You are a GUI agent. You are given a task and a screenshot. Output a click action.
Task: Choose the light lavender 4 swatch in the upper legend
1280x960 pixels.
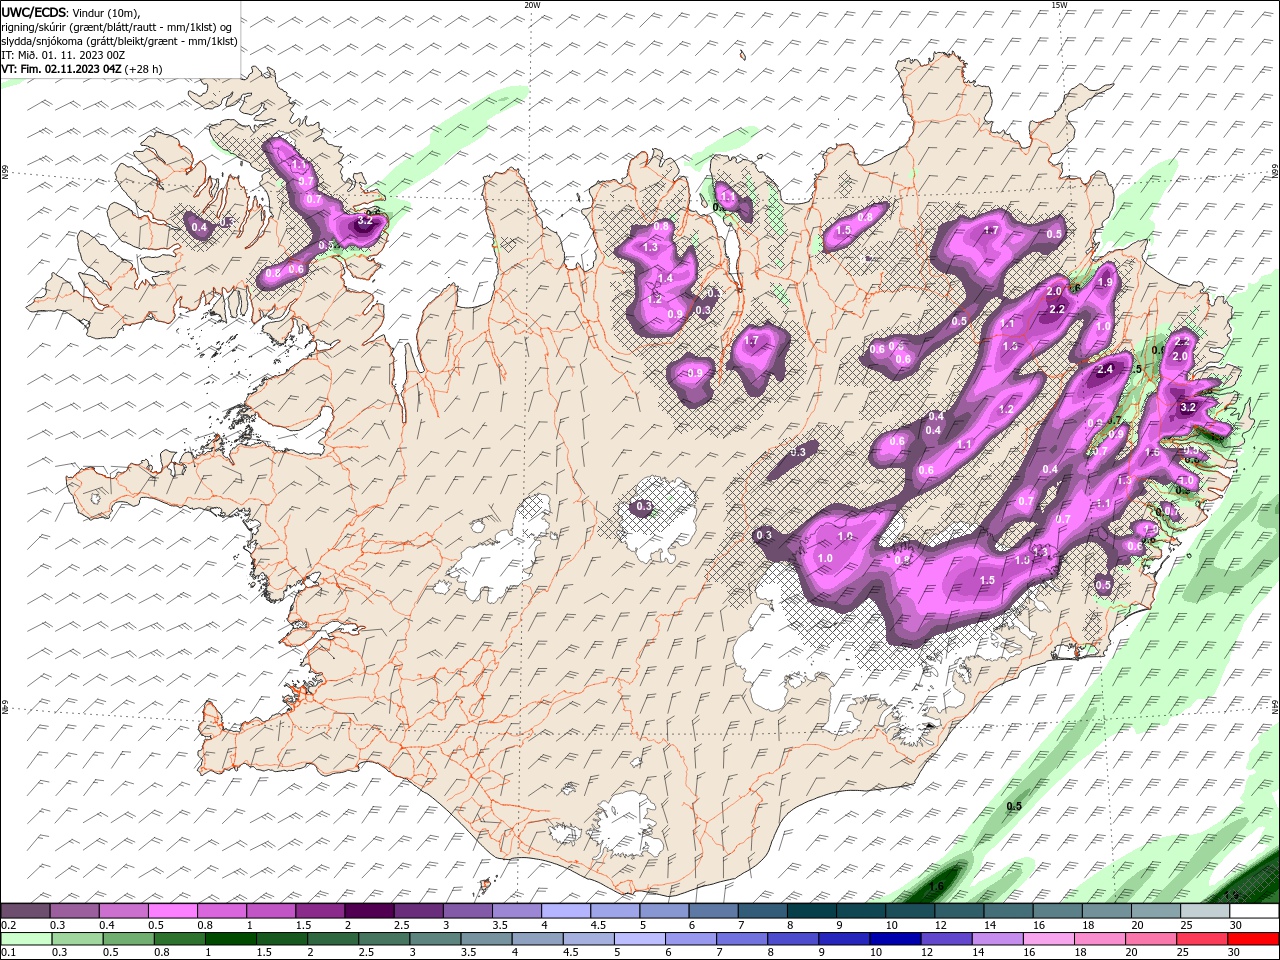pyautogui.click(x=565, y=911)
